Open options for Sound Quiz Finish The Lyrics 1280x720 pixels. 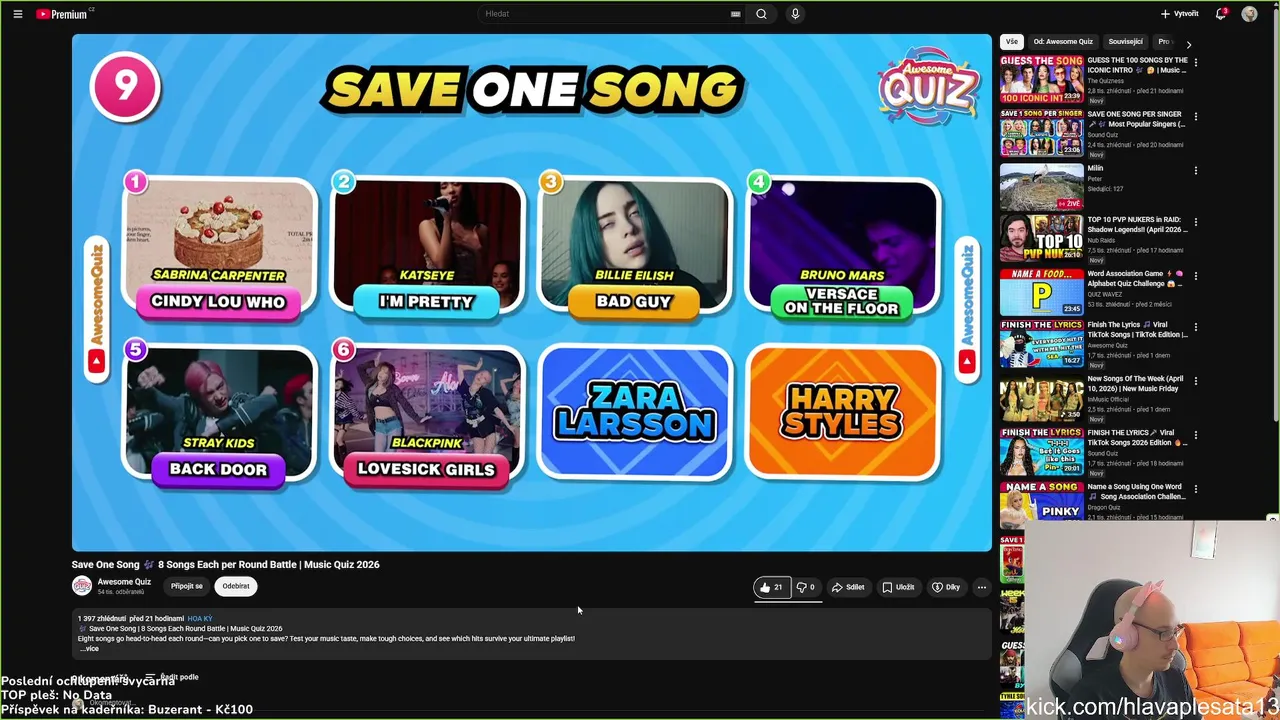click(1195, 434)
